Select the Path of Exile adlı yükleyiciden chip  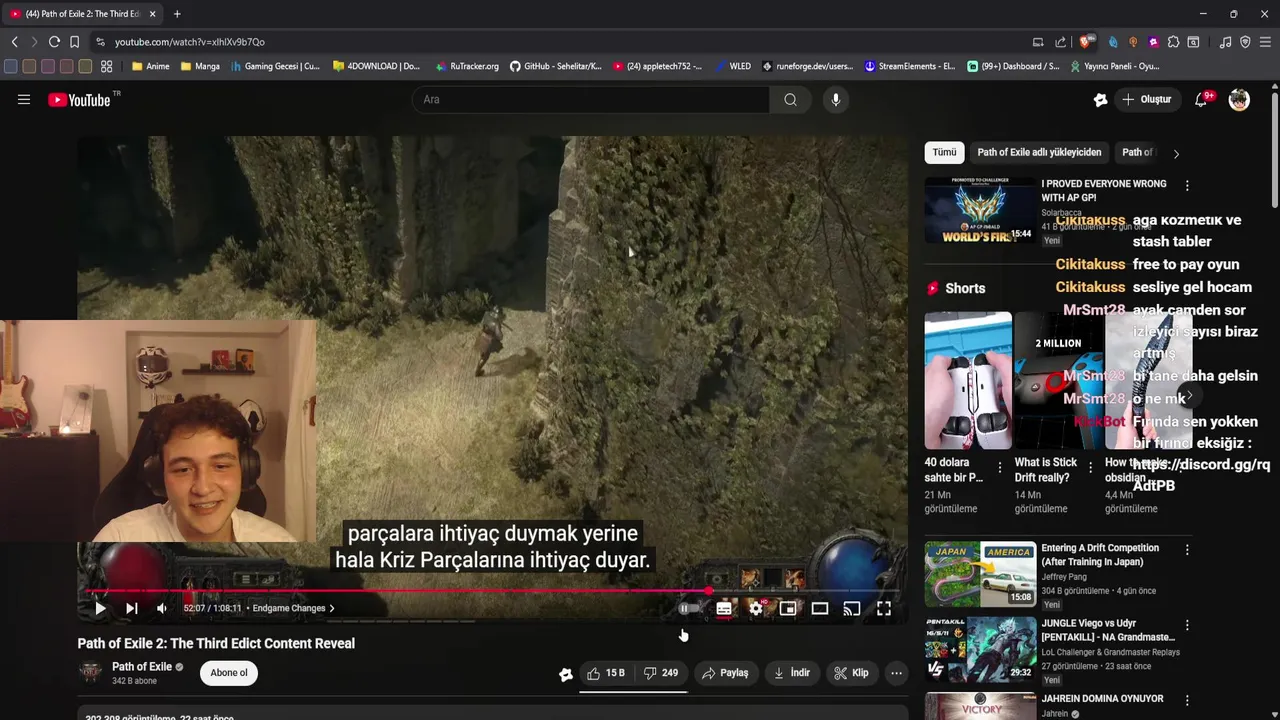coord(1039,152)
